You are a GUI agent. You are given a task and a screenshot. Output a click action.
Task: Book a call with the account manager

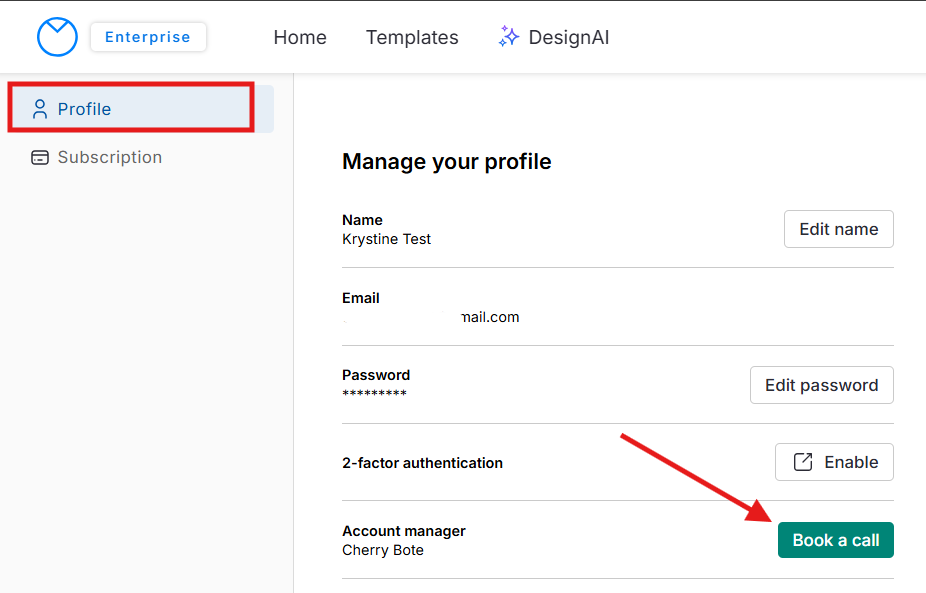click(835, 540)
